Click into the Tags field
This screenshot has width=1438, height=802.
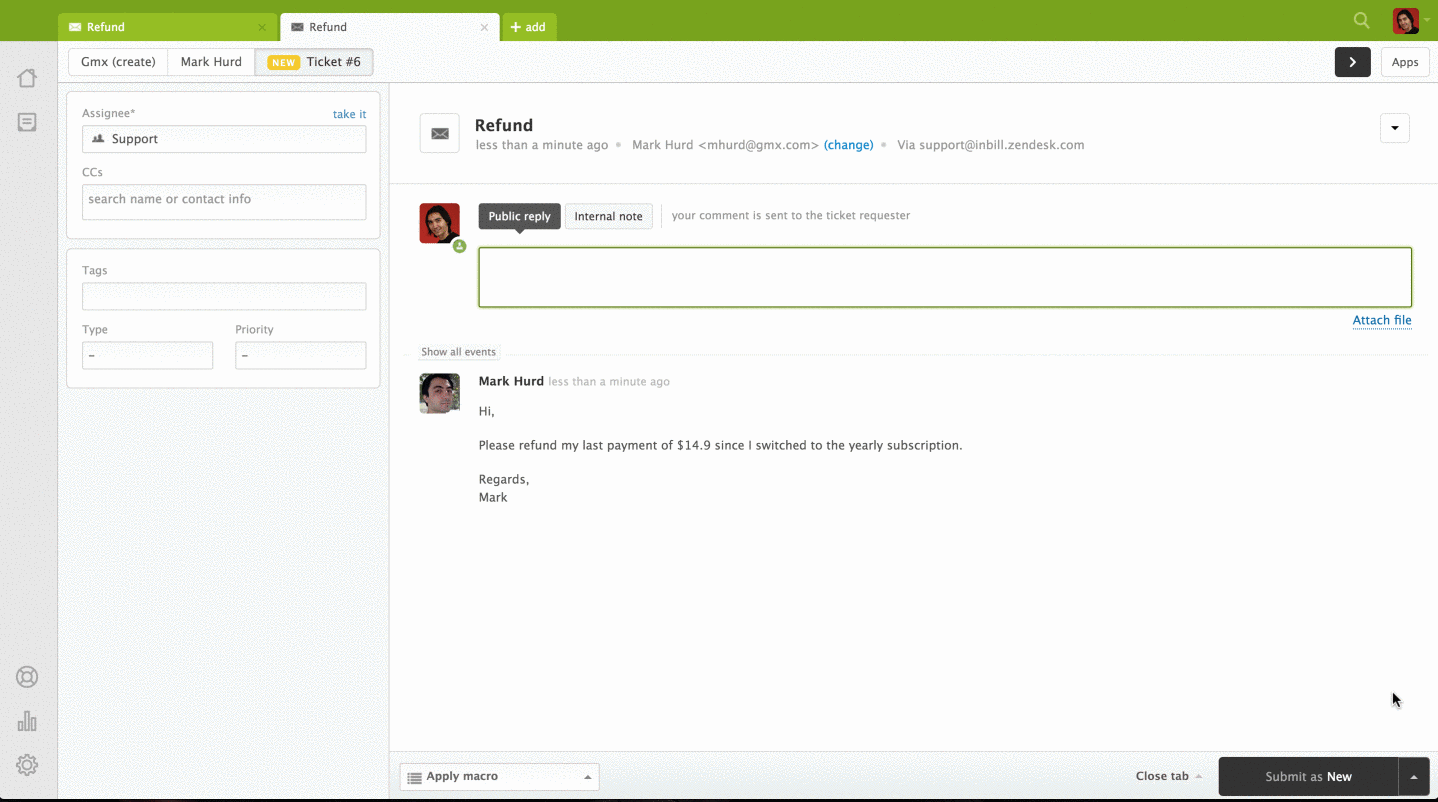tap(224, 296)
